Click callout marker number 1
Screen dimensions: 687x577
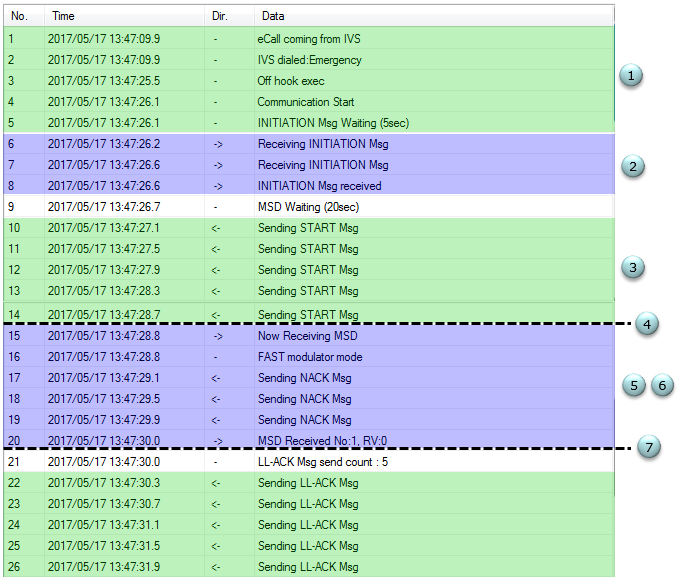tap(630, 76)
